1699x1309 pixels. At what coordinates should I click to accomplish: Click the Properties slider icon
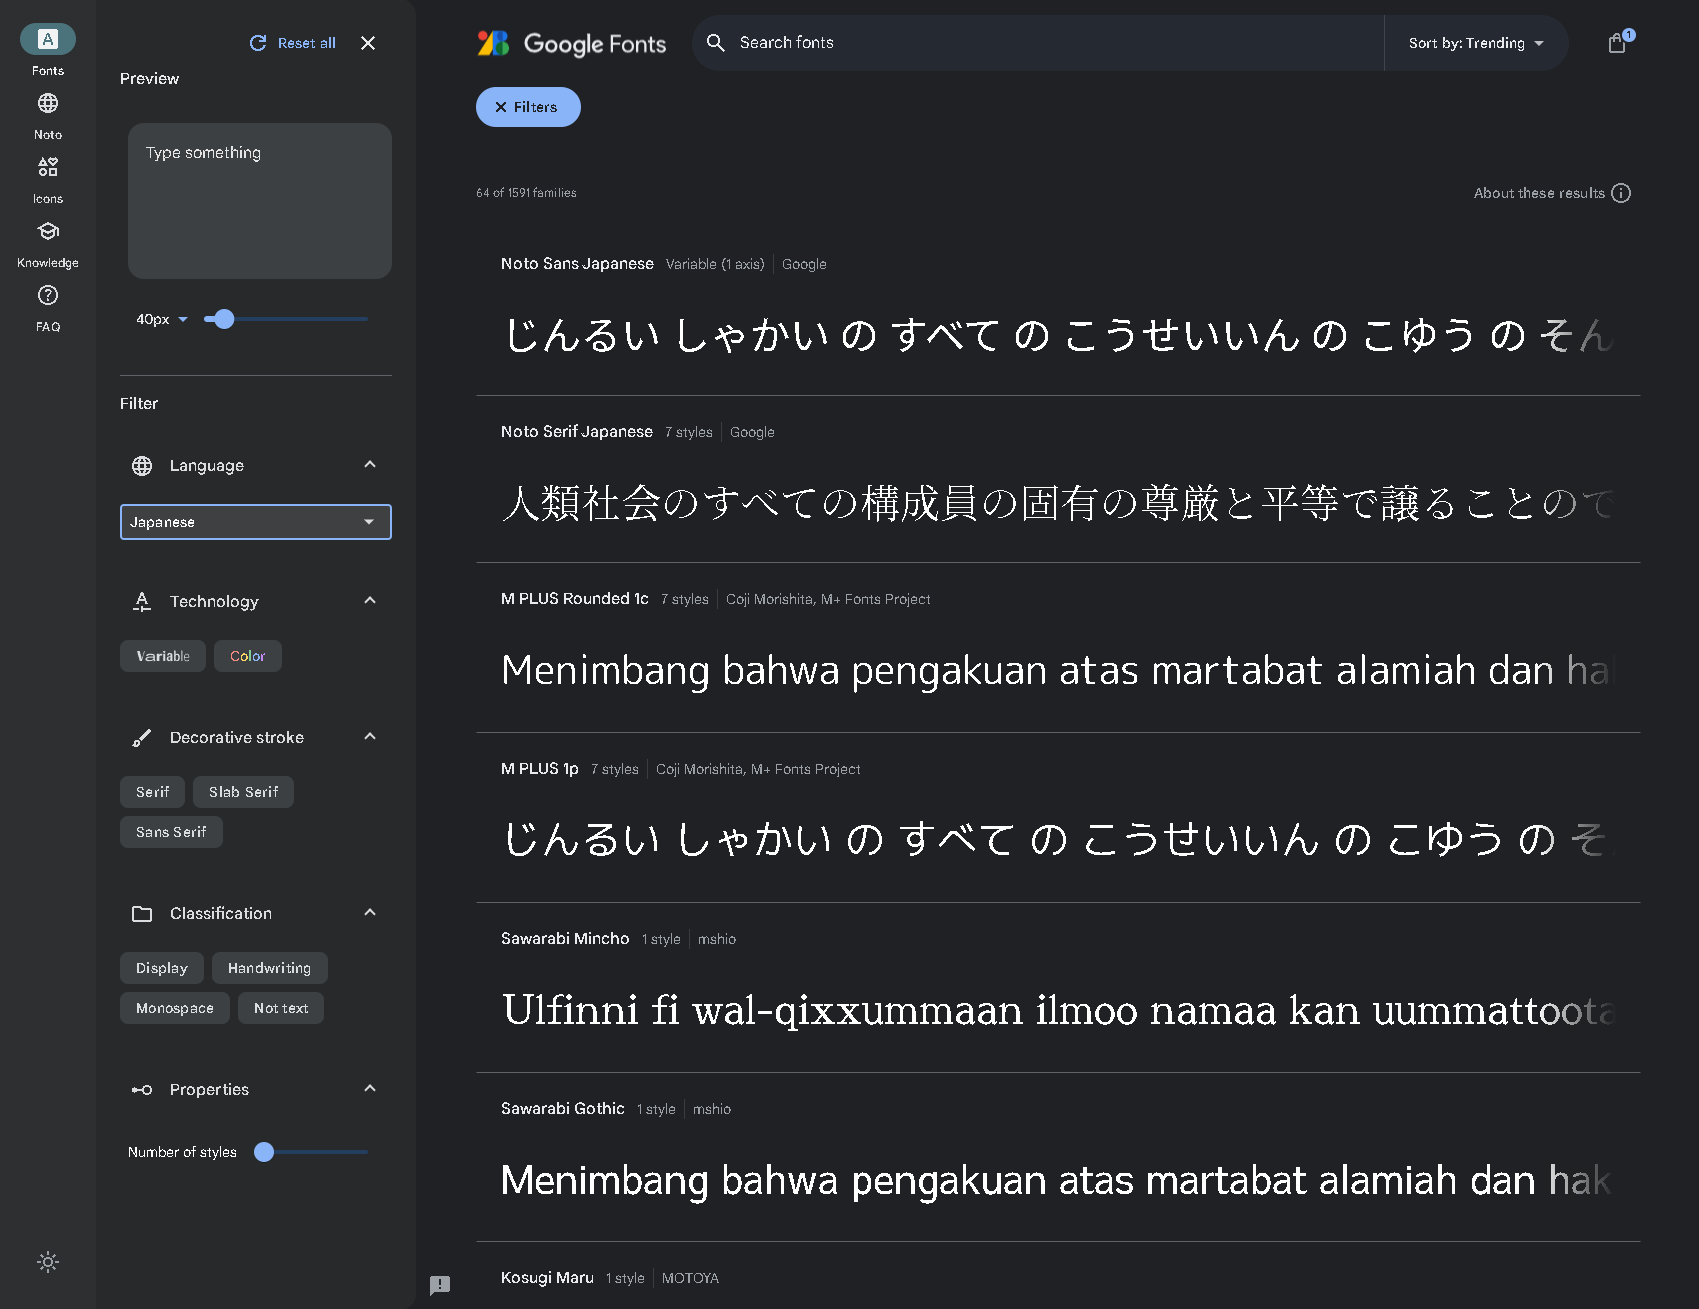click(x=142, y=1090)
